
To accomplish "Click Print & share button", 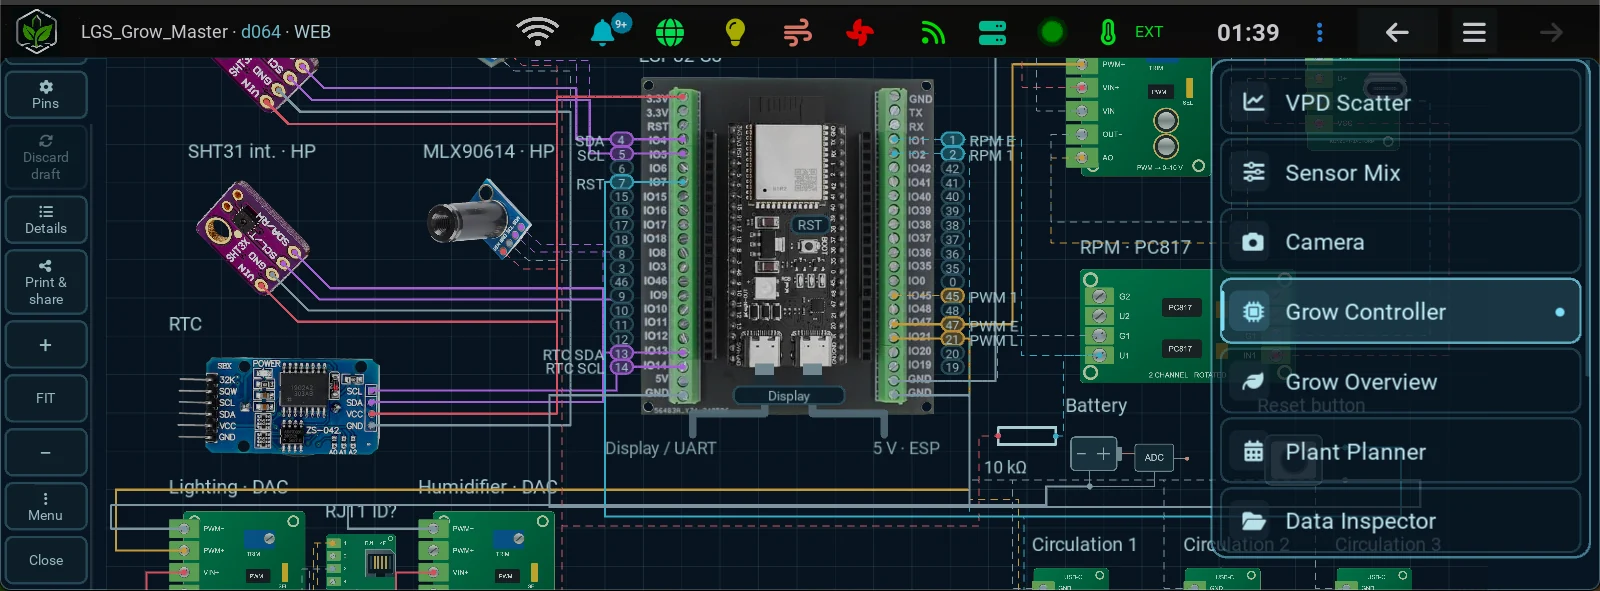I will click(x=46, y=282).
